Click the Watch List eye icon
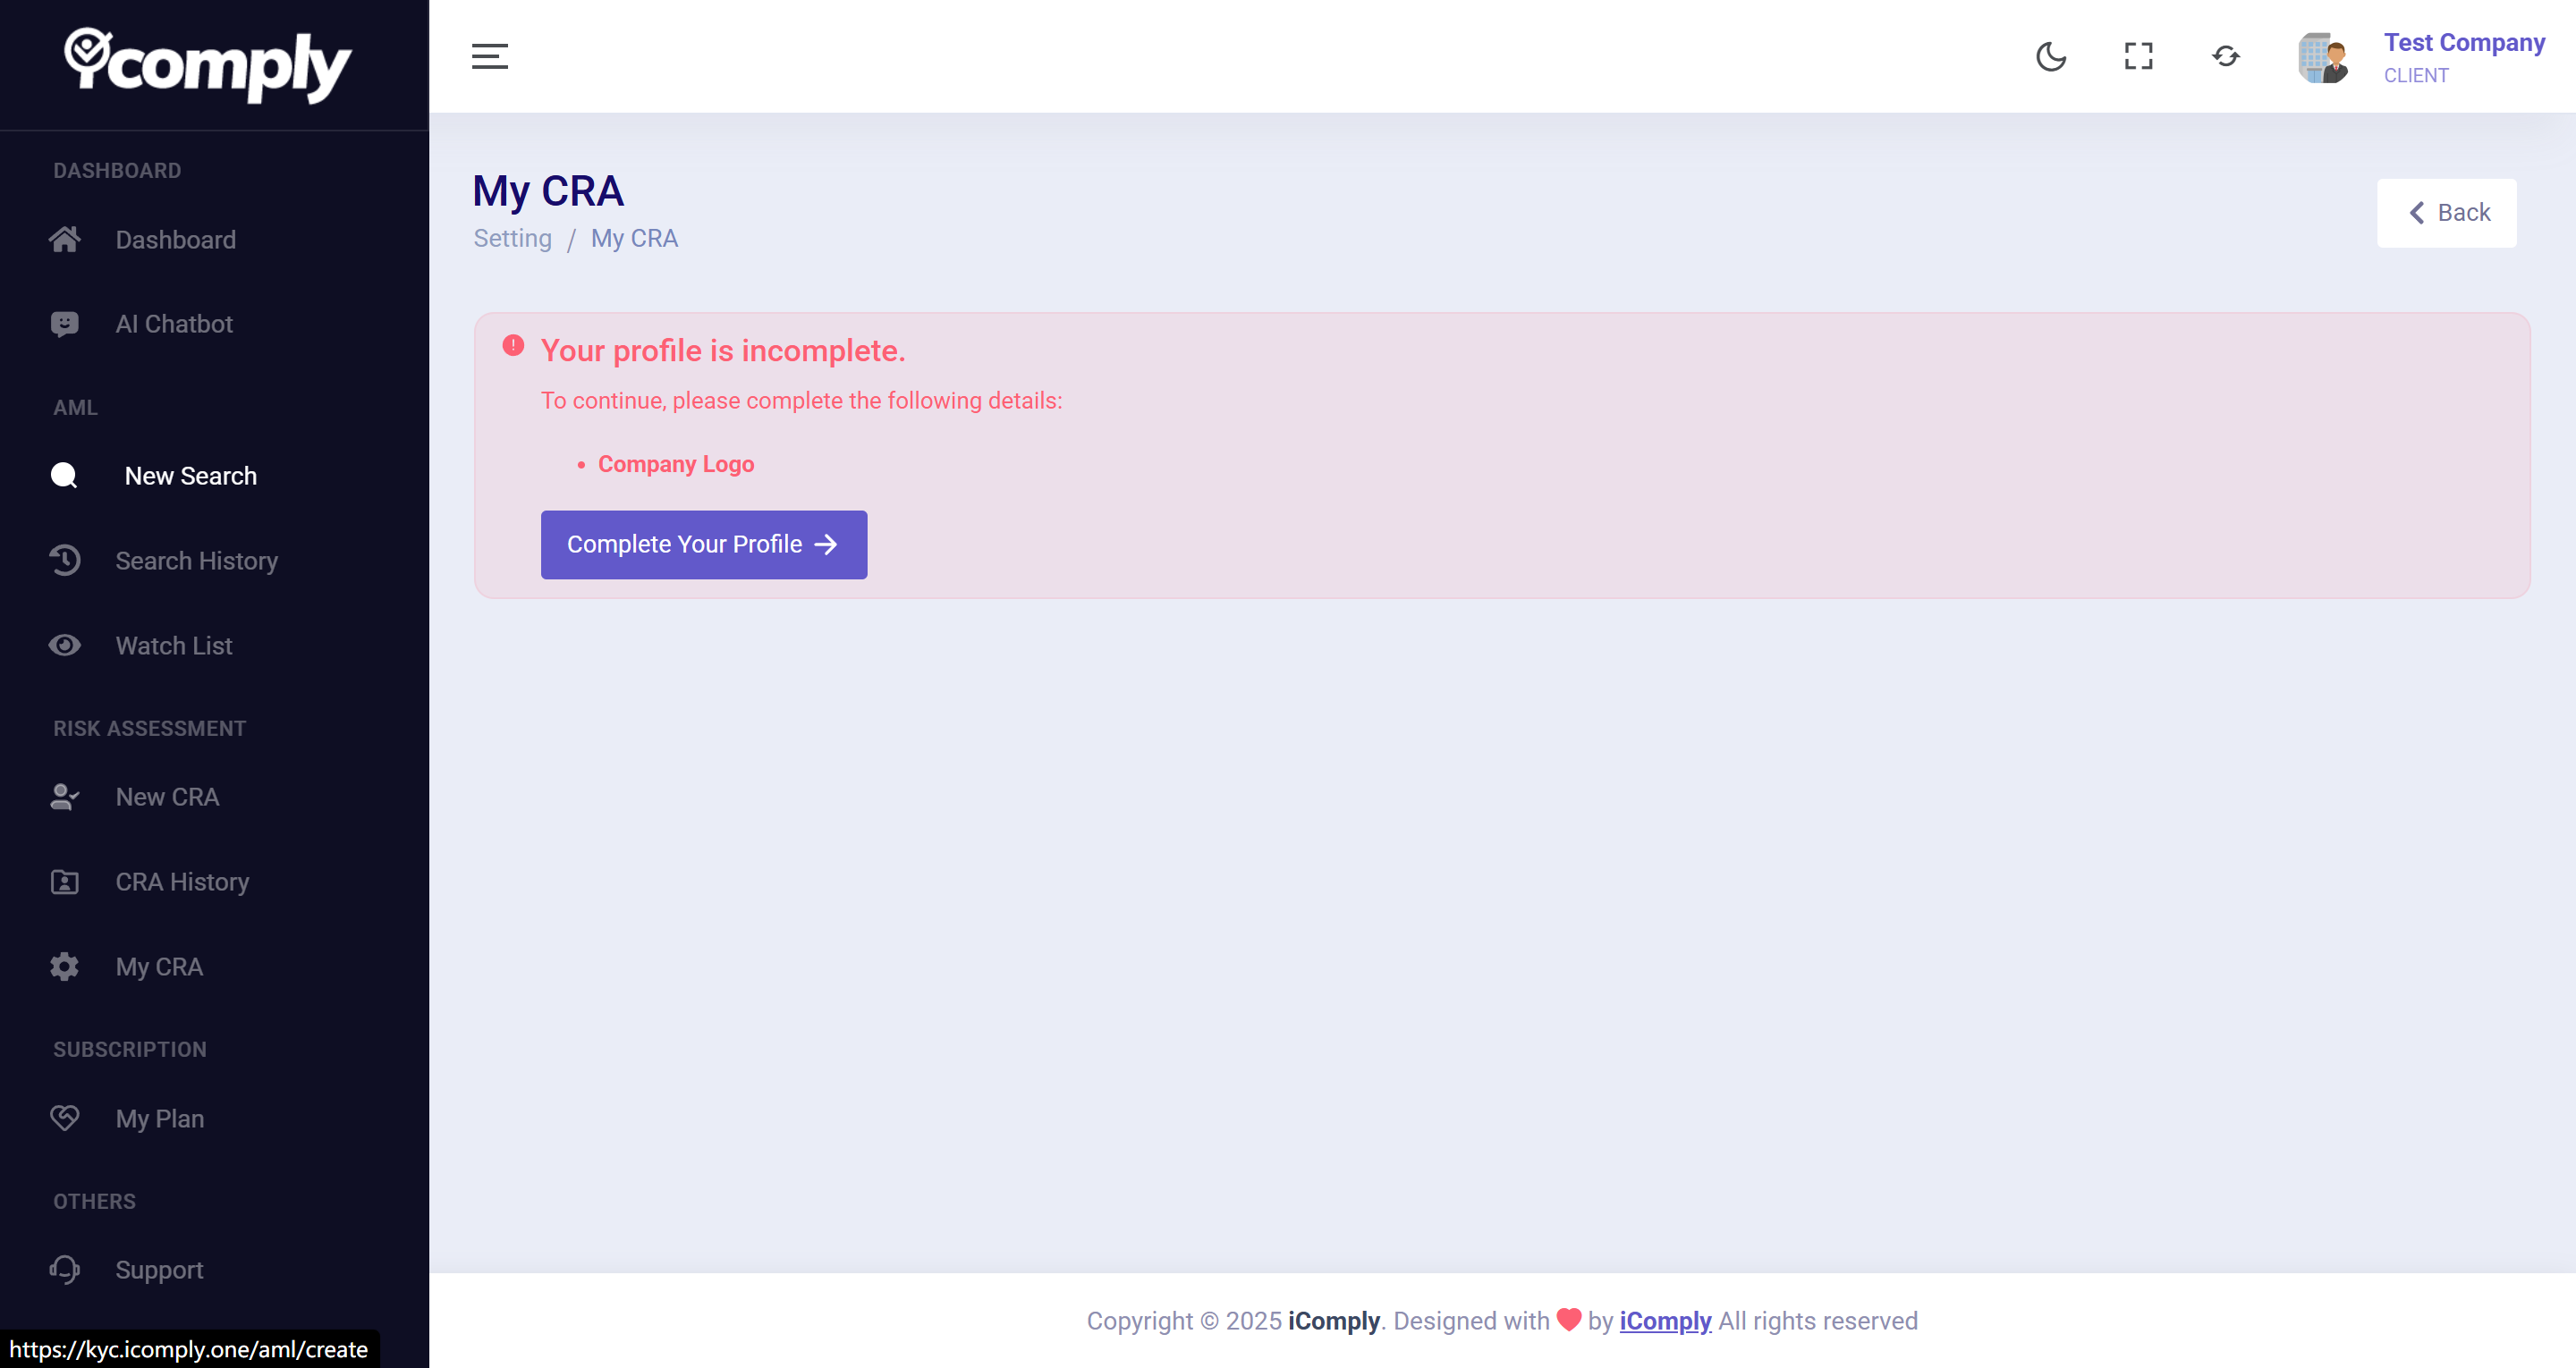2576x1368 pixels. coord(65,645)
